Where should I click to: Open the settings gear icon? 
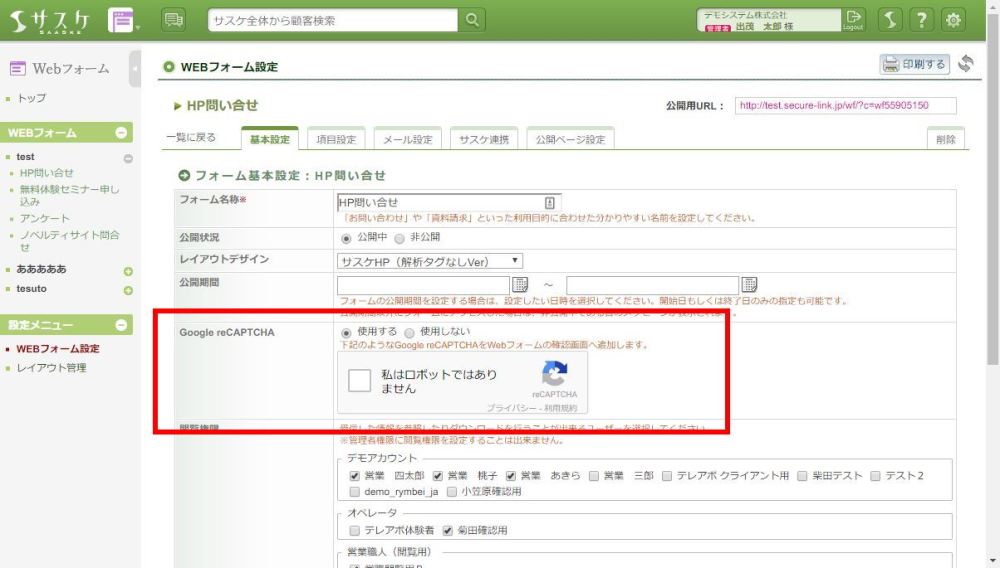(x=953, y=20)
